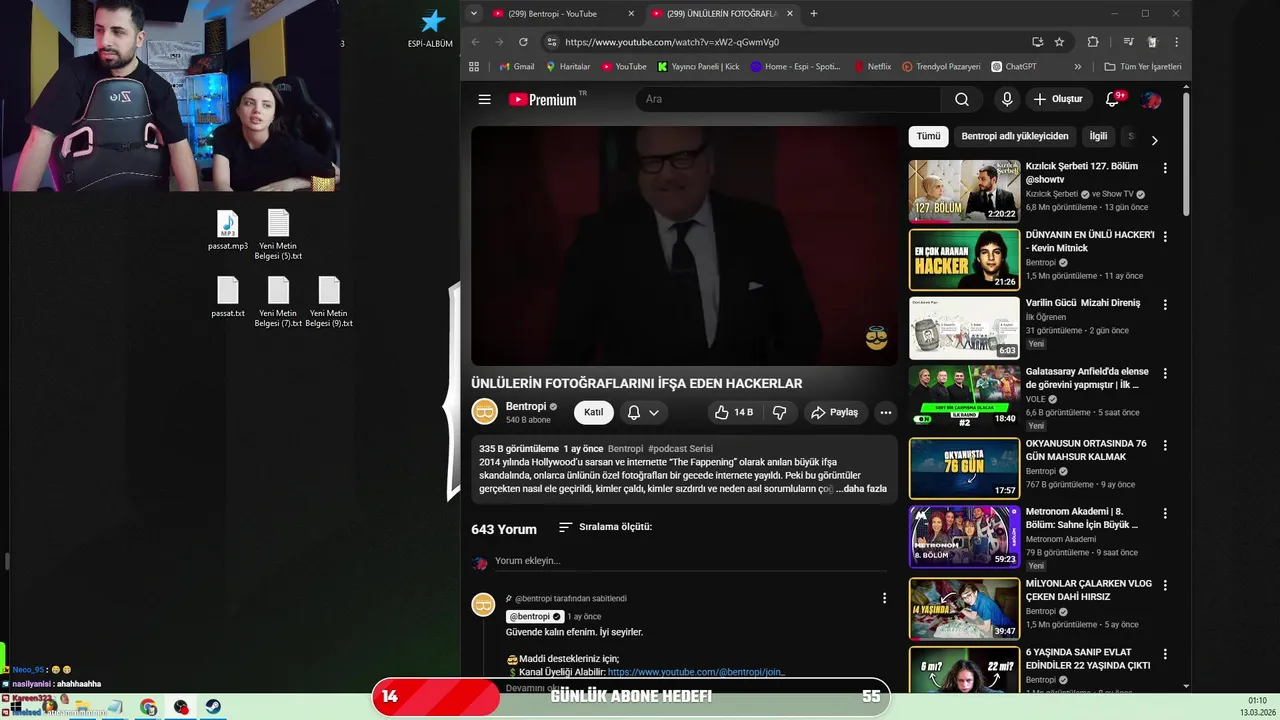Click the search magnifier button
The width and height of the screenshot is (1280, 720).
tap(962, 99)
